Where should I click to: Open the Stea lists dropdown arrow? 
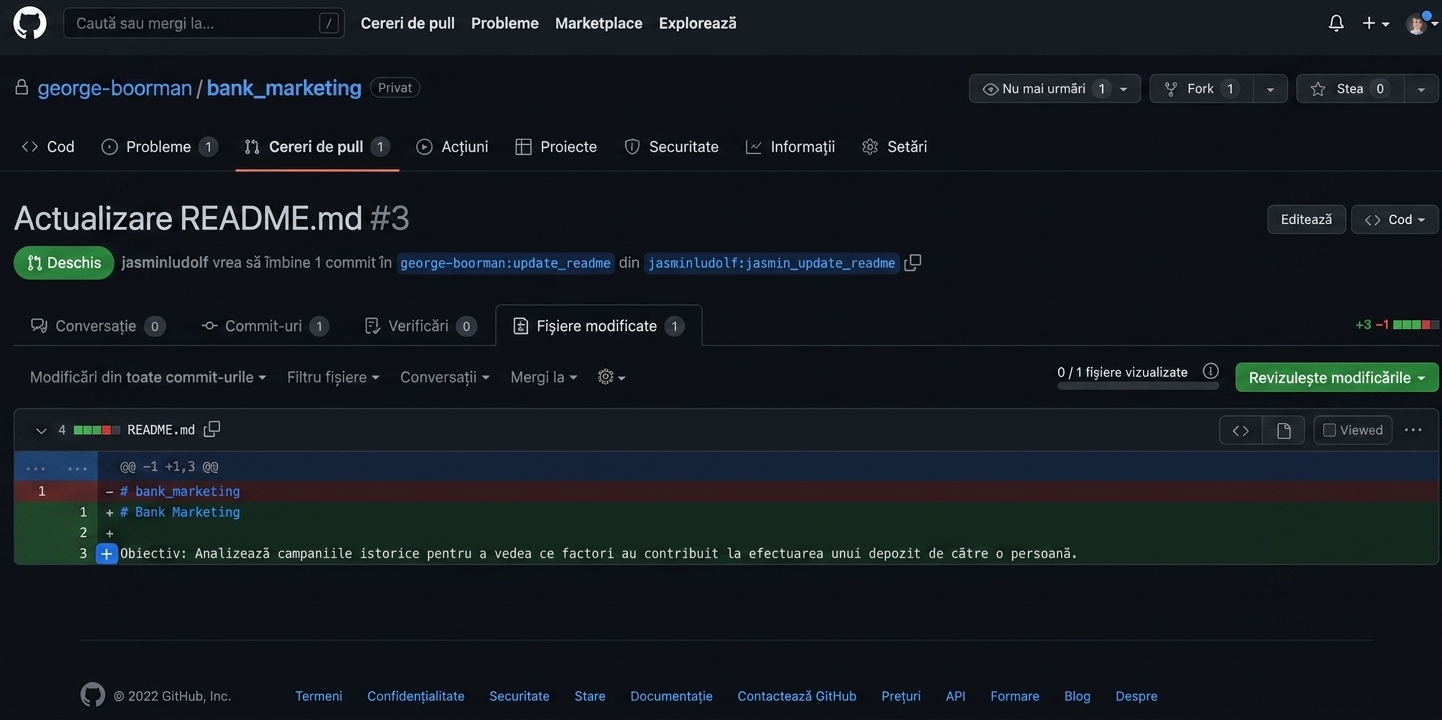click(1421, 89)
